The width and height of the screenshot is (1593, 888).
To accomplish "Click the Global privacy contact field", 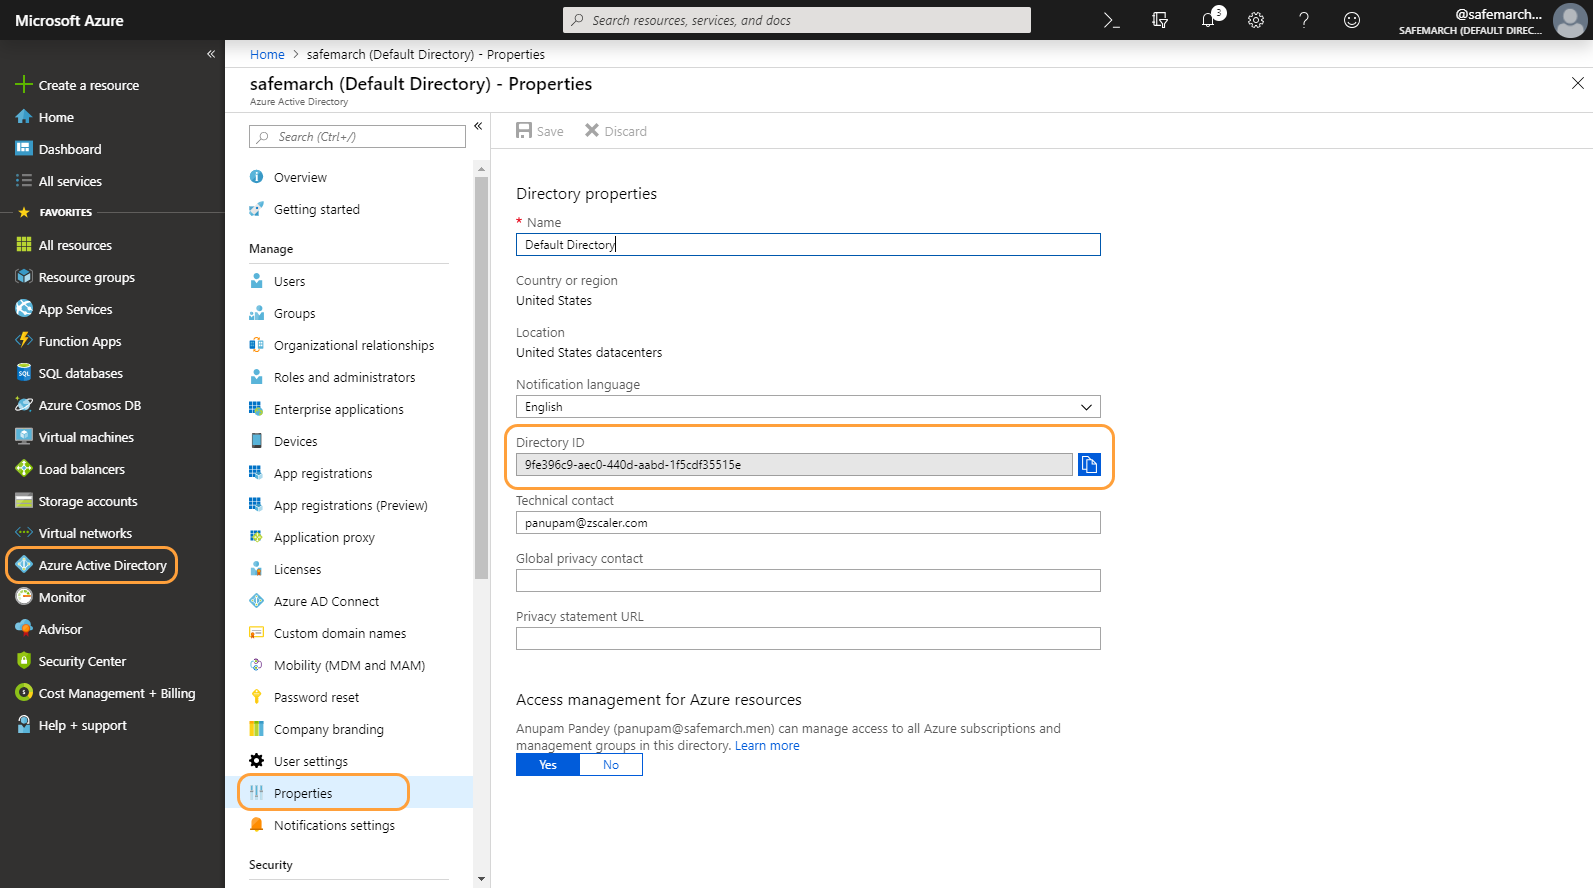I will point(808,581).
